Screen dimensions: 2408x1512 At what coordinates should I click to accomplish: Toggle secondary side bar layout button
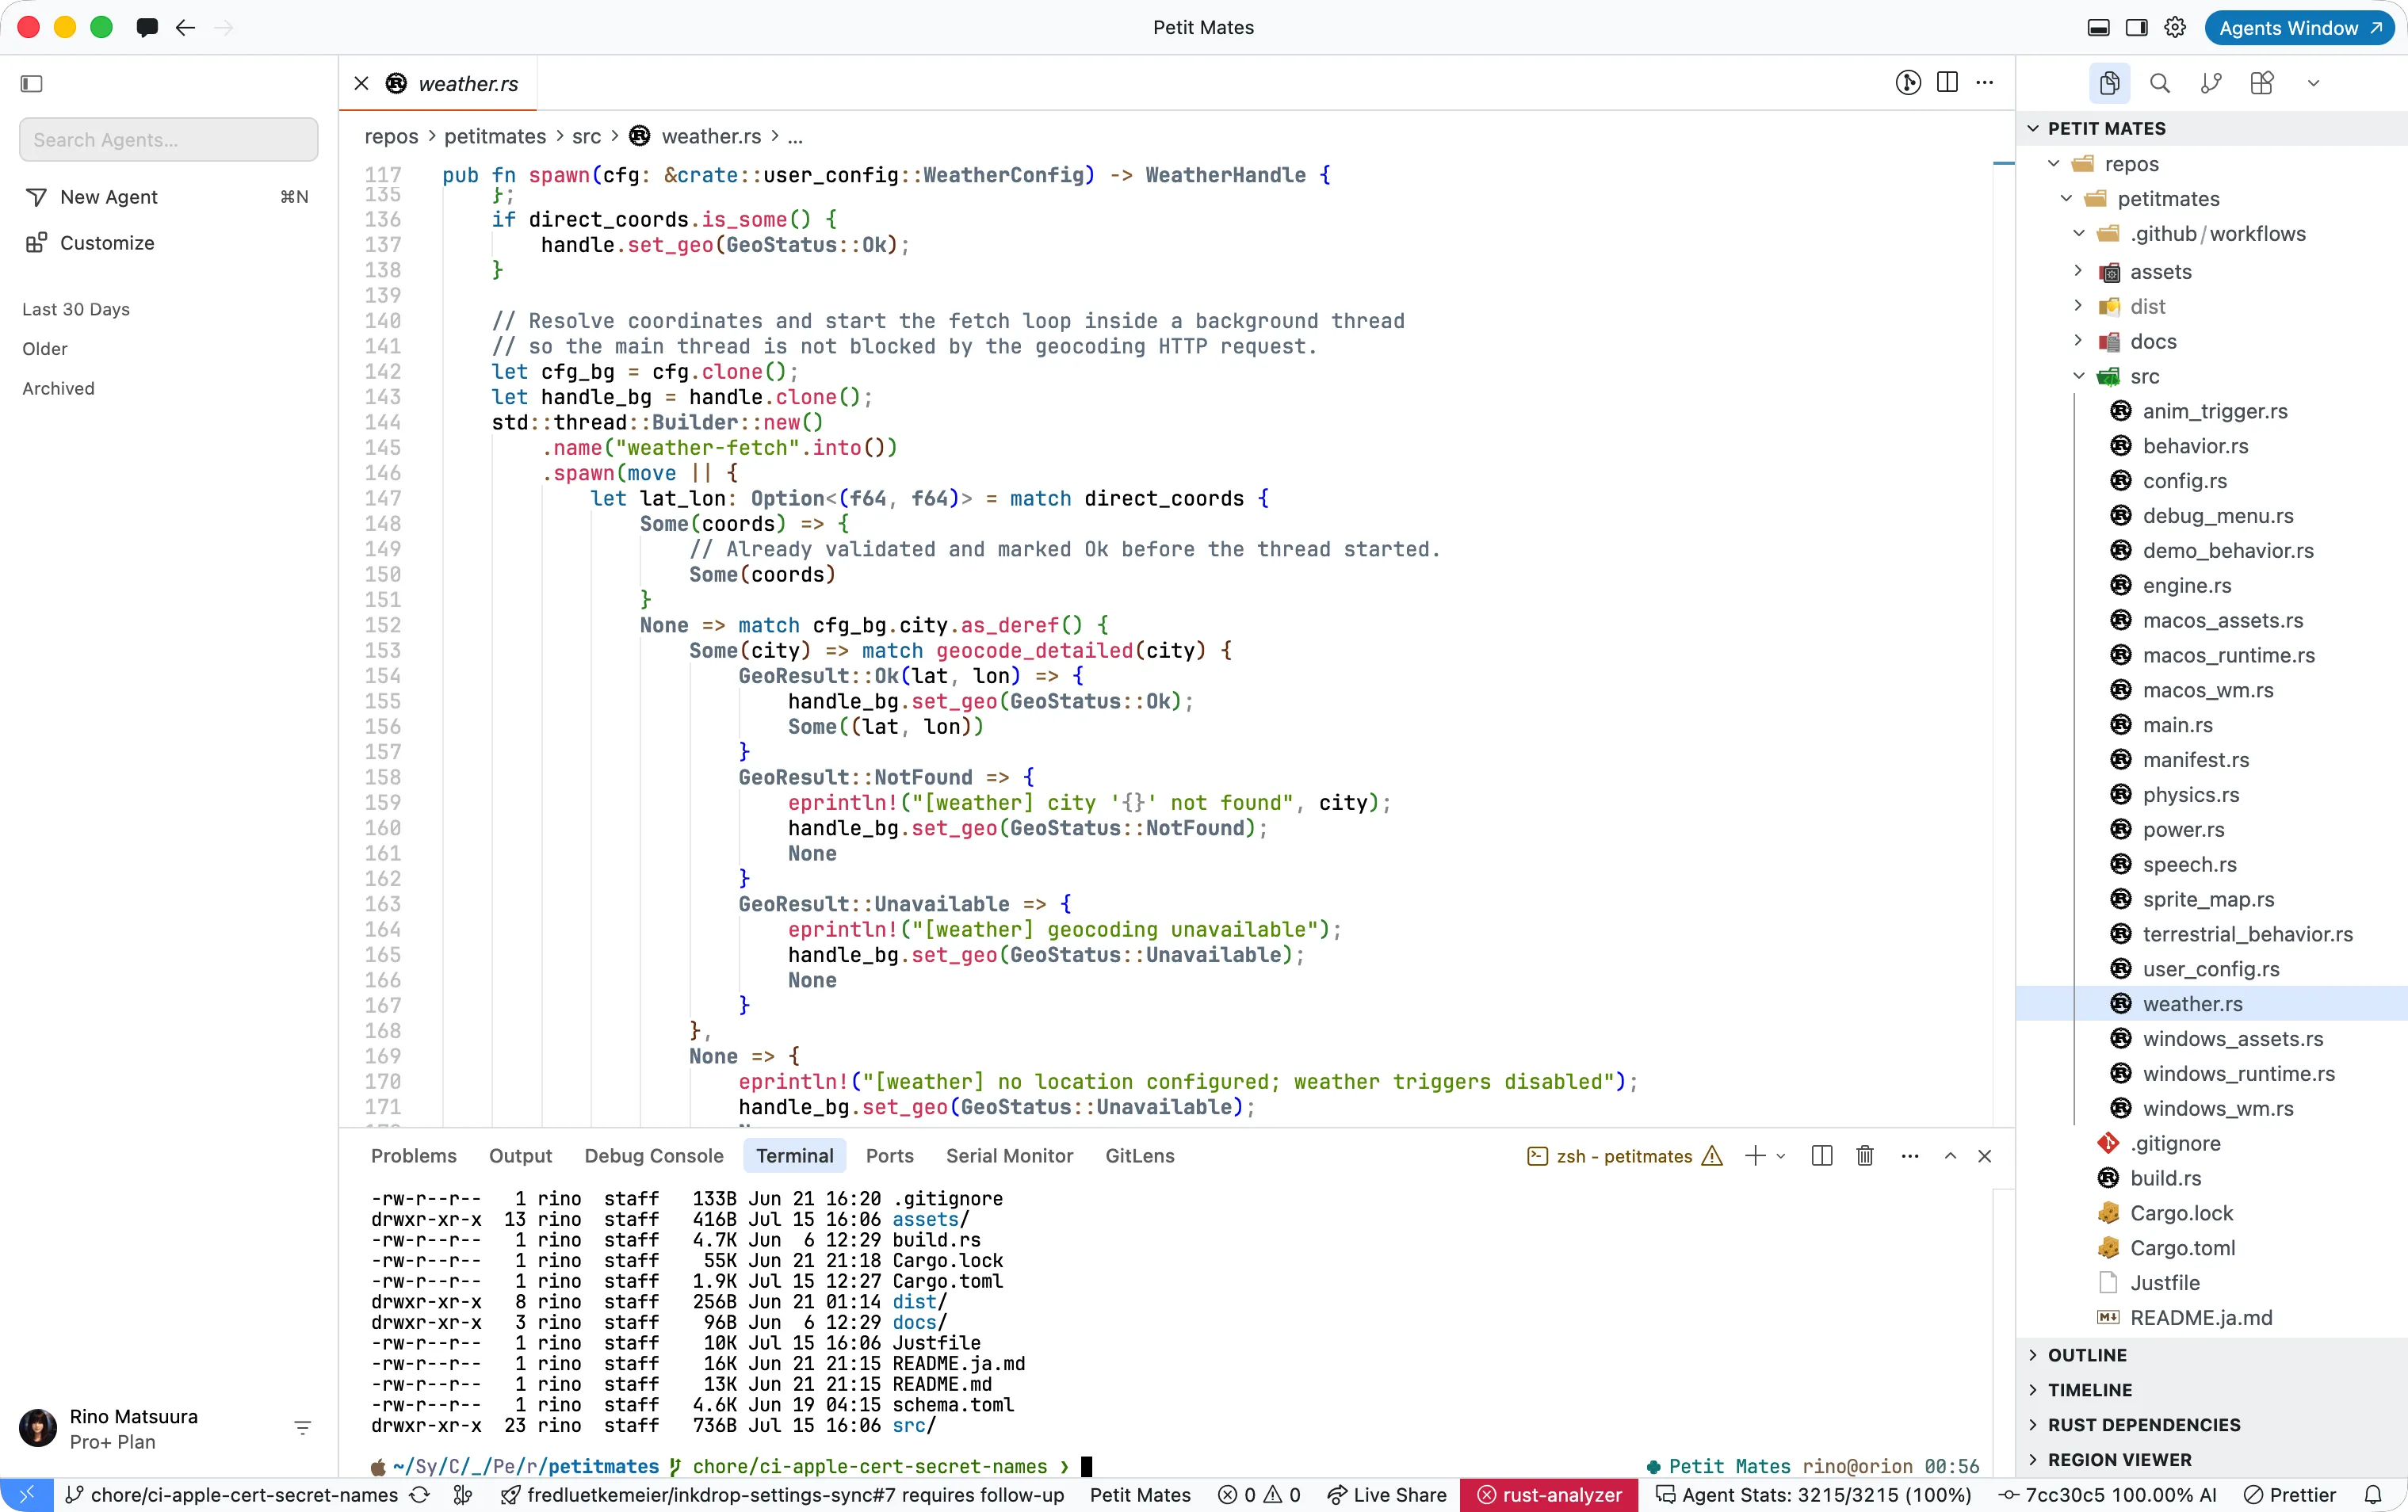[2137, 27]
